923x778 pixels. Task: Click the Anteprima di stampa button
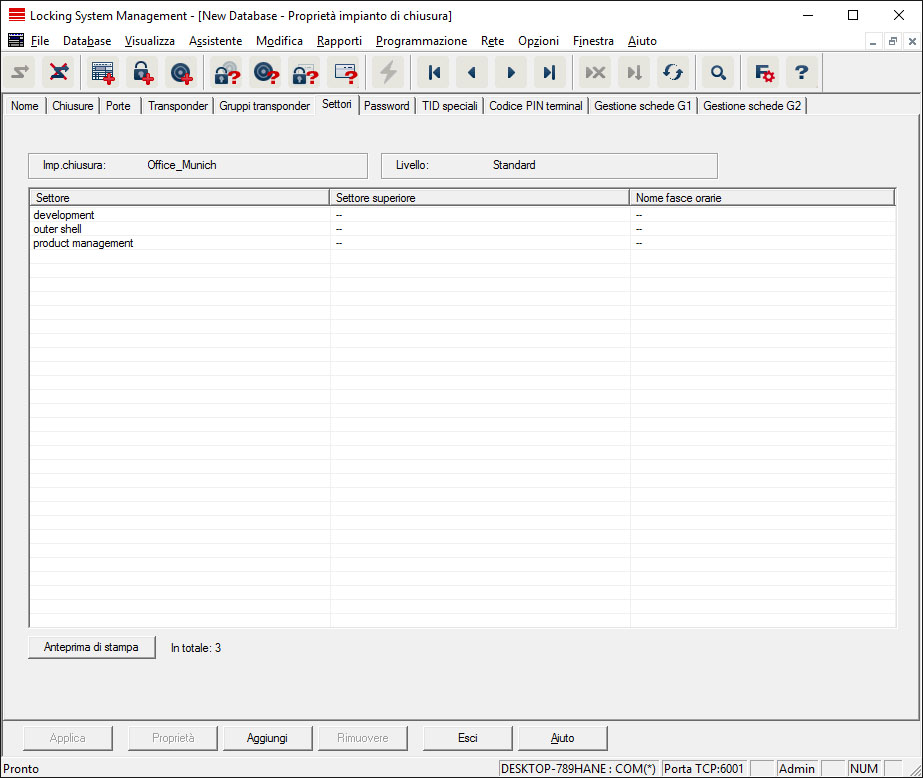click(x=92, y=648)
